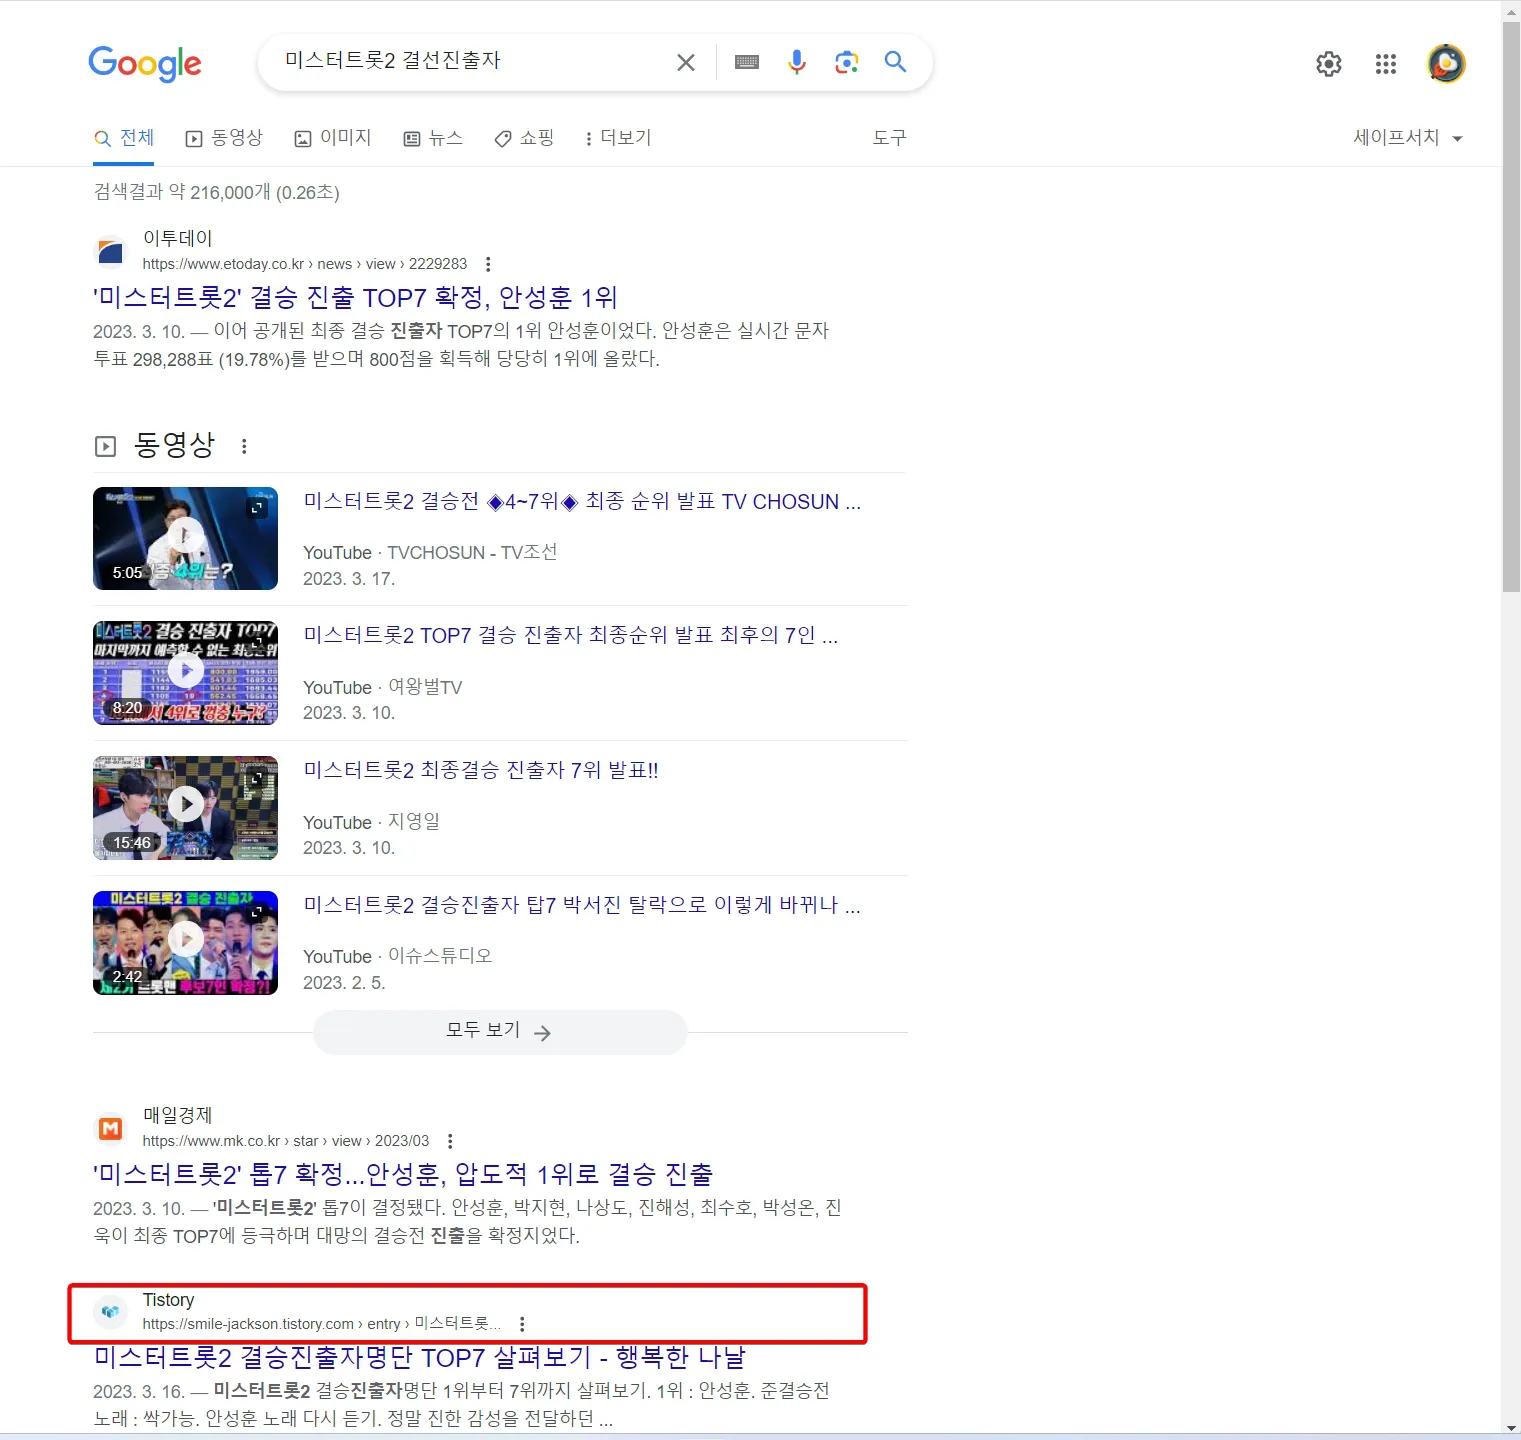Viewport: 1521px width, 1440px height.
Task: Clear the search box with X
Action: (x=686, y=63)
